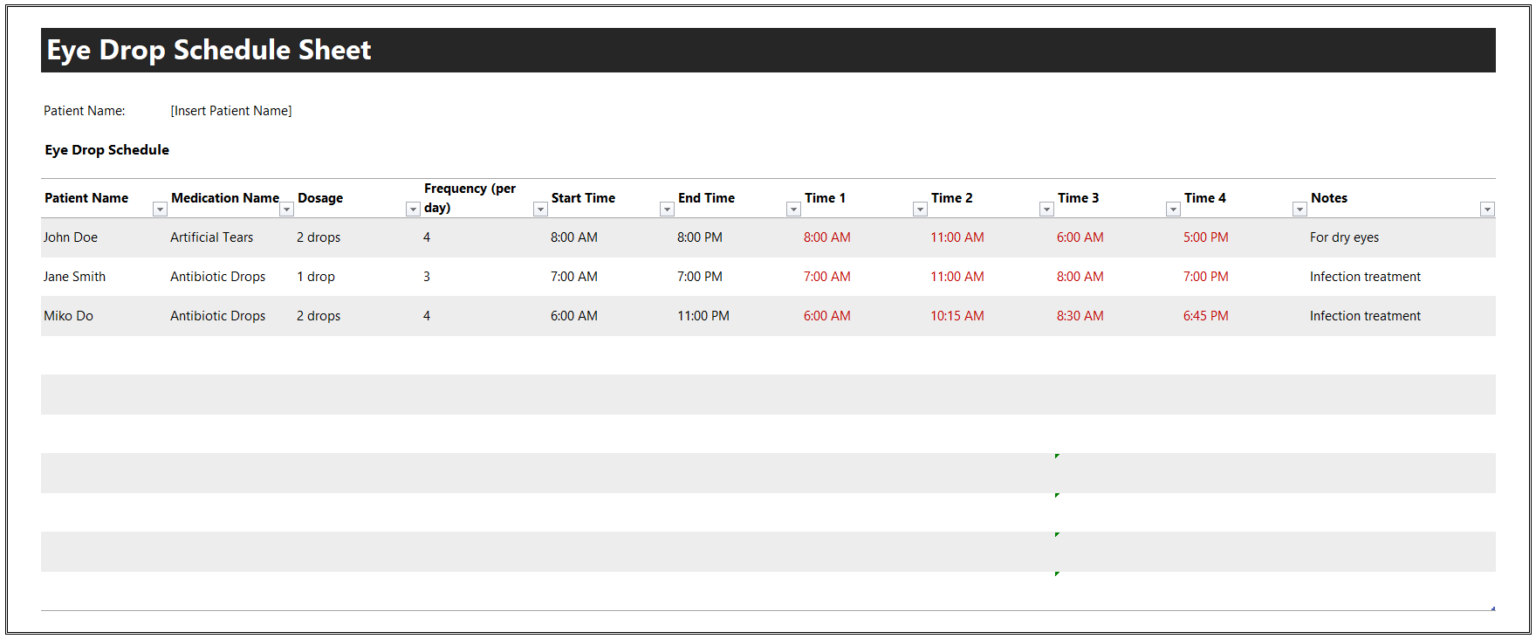Click the table resize handle at bottom-right corner
1536x639 pixels.
click(1492, 608)
